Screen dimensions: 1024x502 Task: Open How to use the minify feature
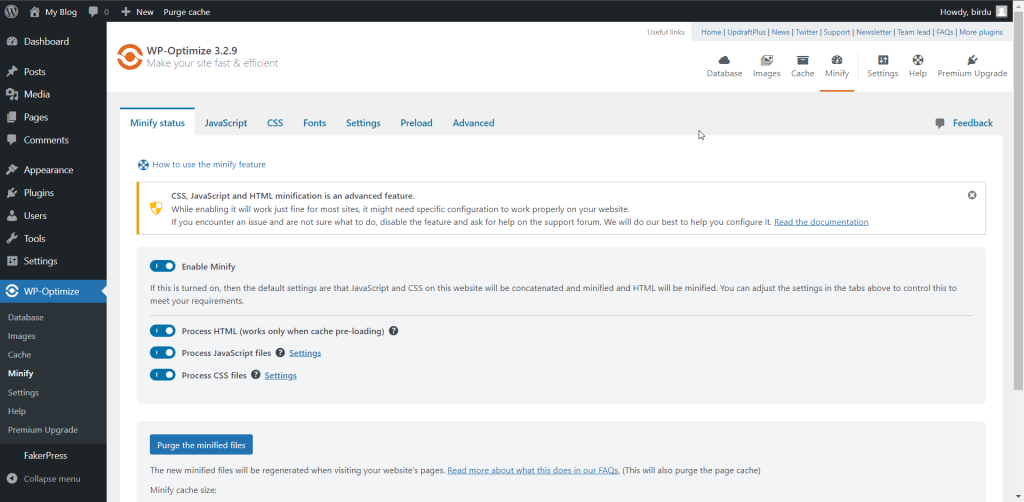pyautogui.click(x=209, y=165)
